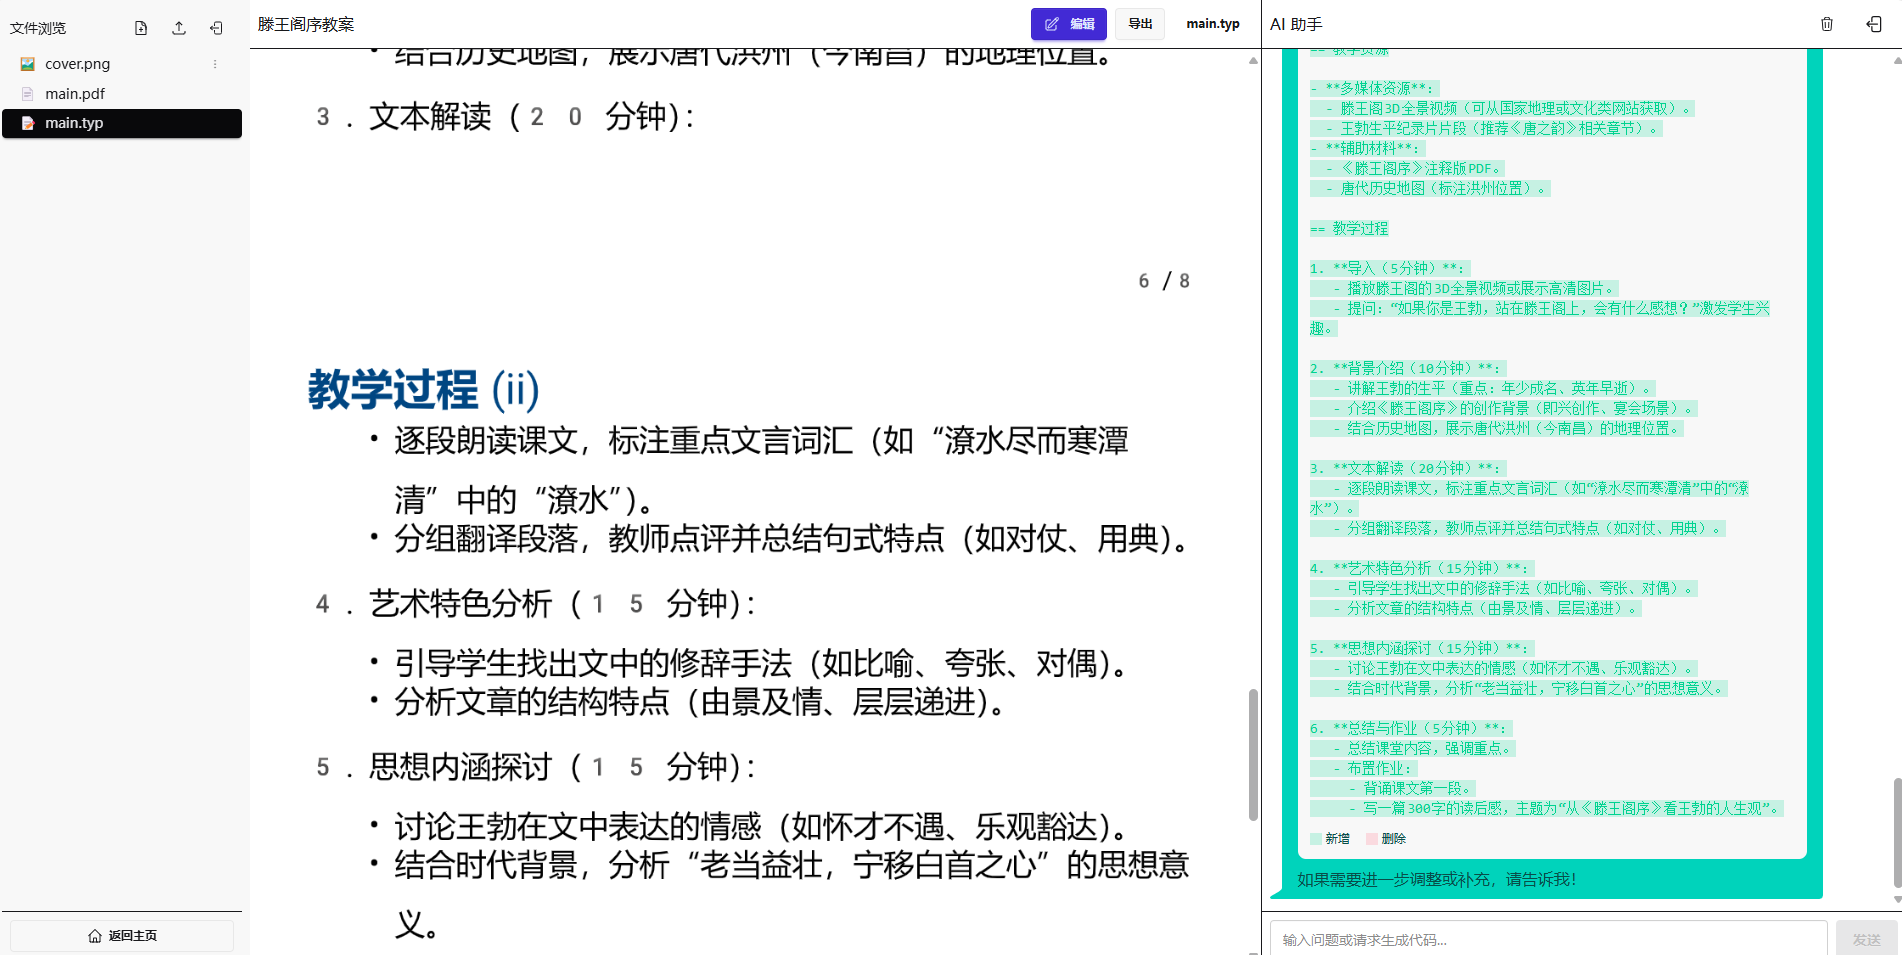Export the document with 导出
Image resolution: width=1902 pixels, height=955 pixels.
1139,24
